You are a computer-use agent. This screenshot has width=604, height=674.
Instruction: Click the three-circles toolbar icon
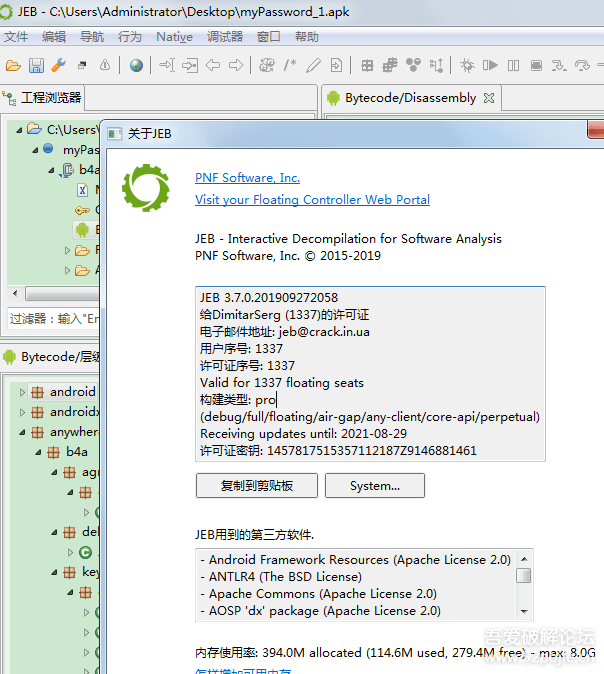414,65
